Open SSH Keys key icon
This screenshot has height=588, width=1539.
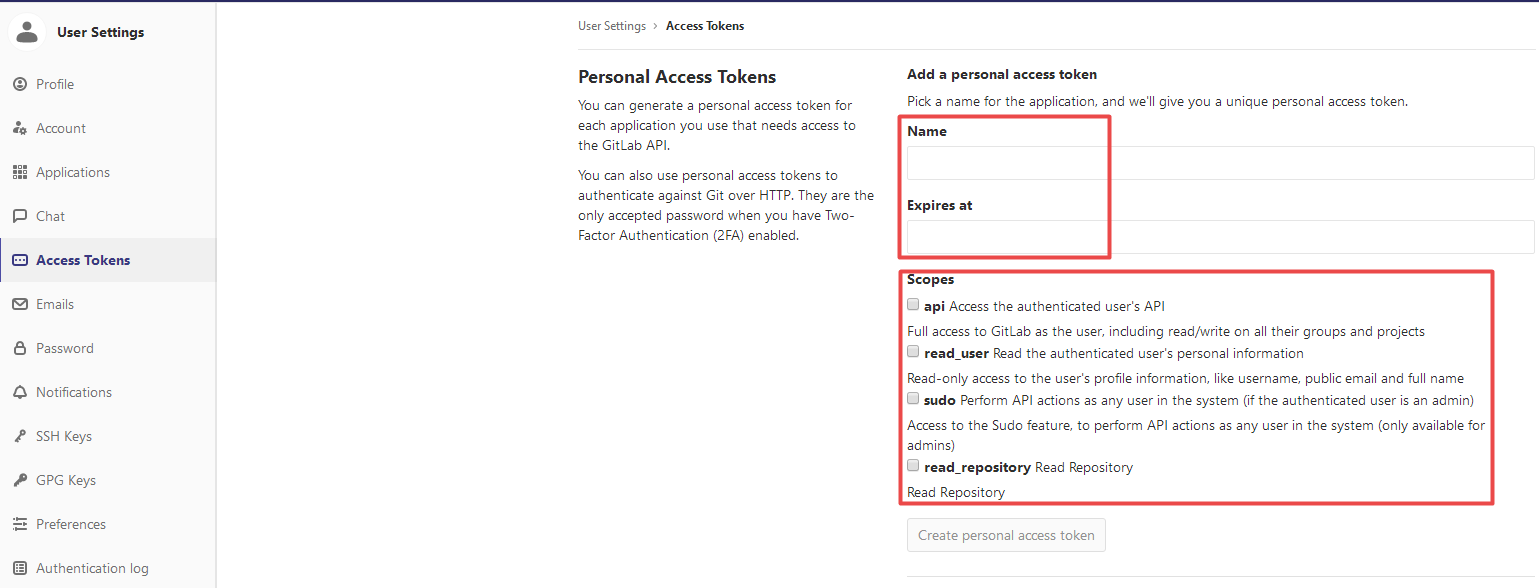pyautogui.click(x=20, y=436)
